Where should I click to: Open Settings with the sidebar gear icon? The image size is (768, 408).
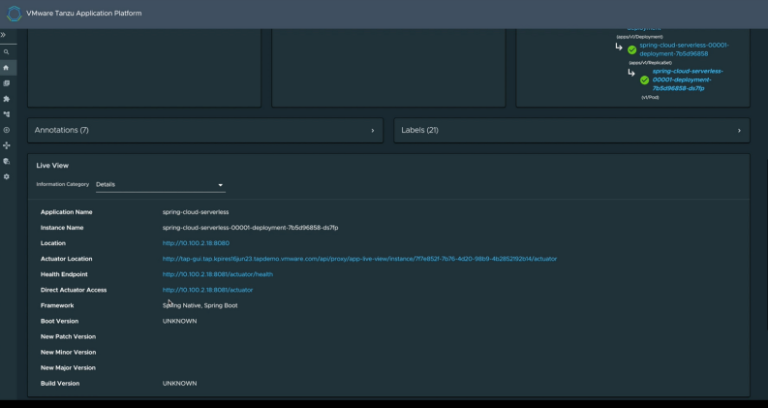coord(6,177)
